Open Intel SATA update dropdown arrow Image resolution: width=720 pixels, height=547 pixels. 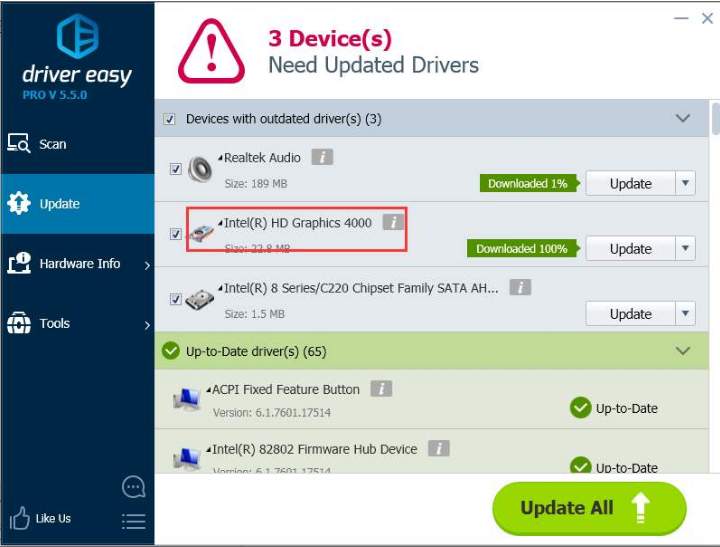click(x=686, y=313)
